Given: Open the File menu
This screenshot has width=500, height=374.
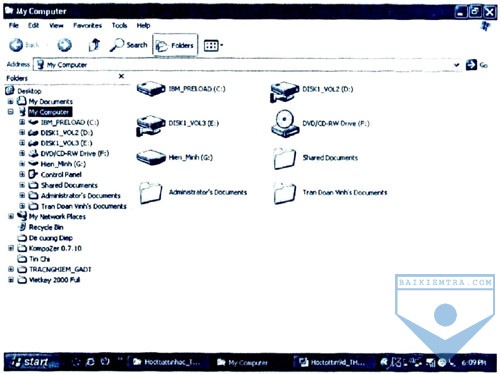Looking at the screenshot, I should [14, 25].
